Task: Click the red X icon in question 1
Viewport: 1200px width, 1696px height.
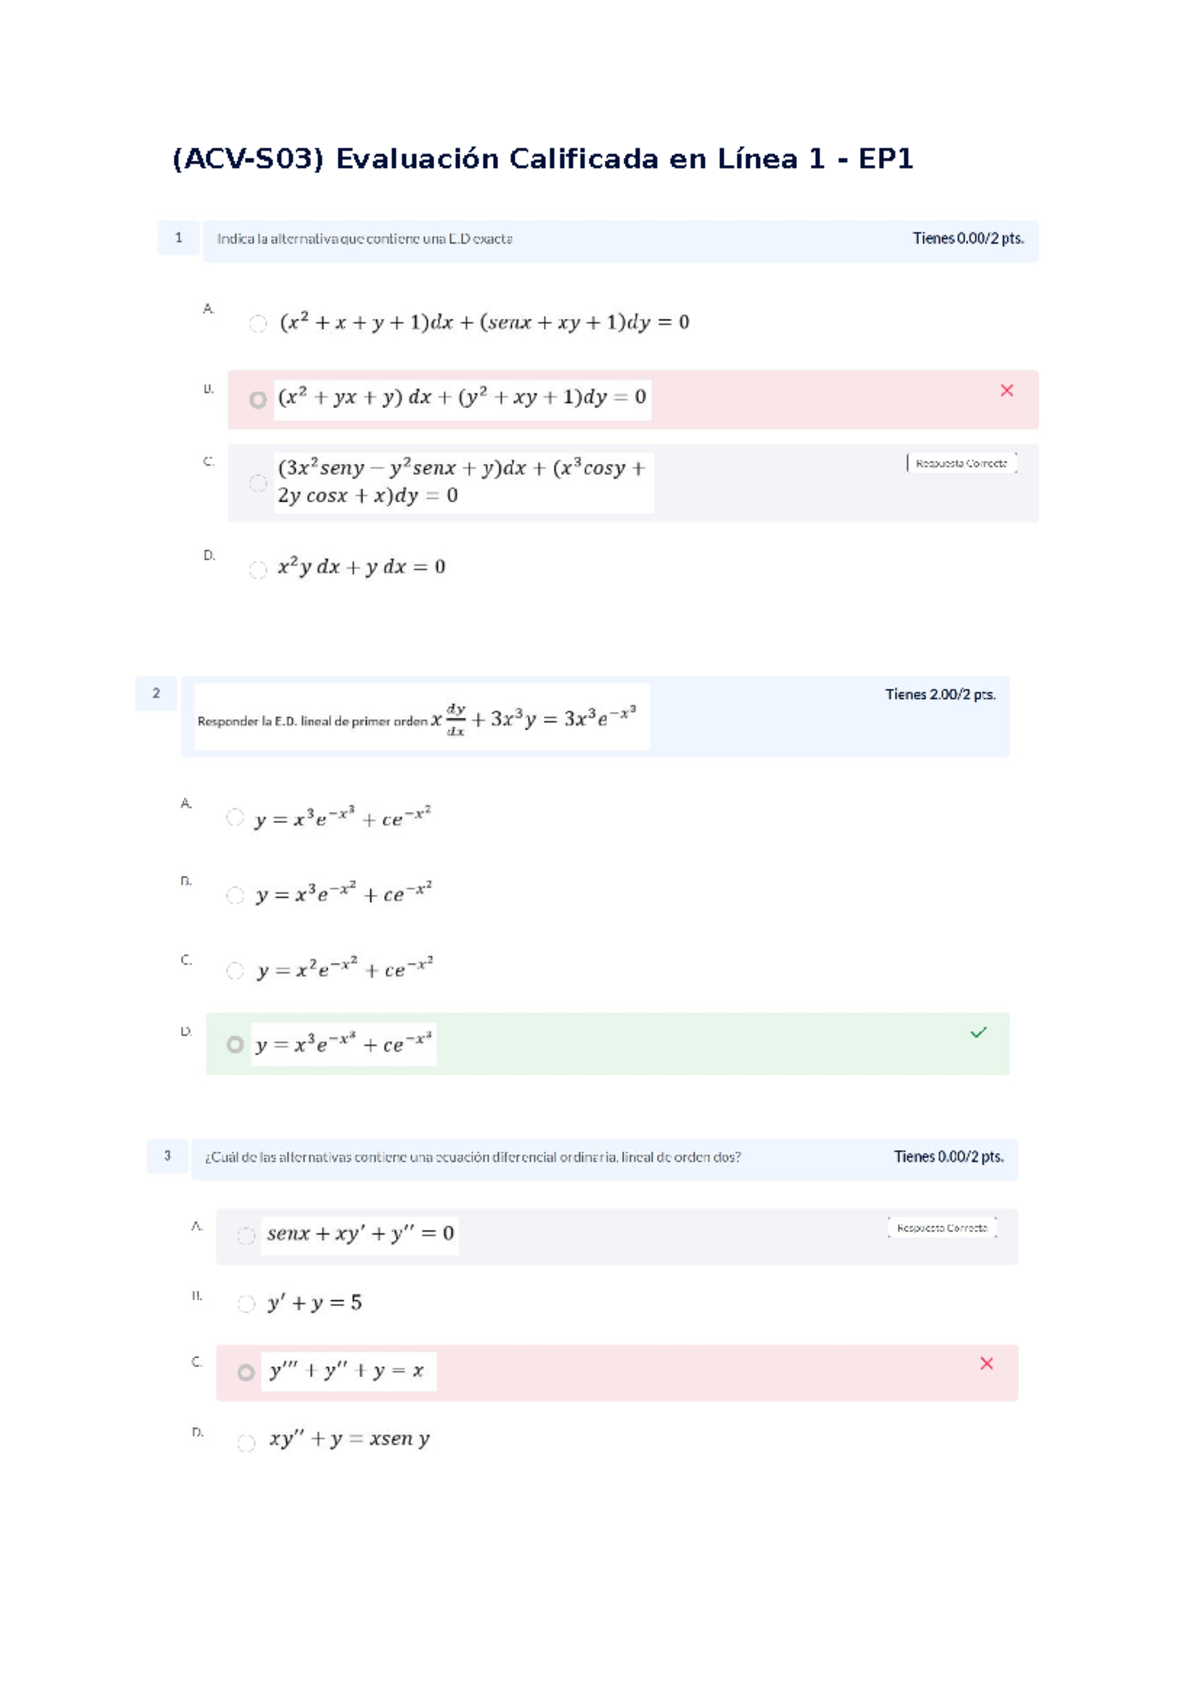Action: pos(1007,391)
